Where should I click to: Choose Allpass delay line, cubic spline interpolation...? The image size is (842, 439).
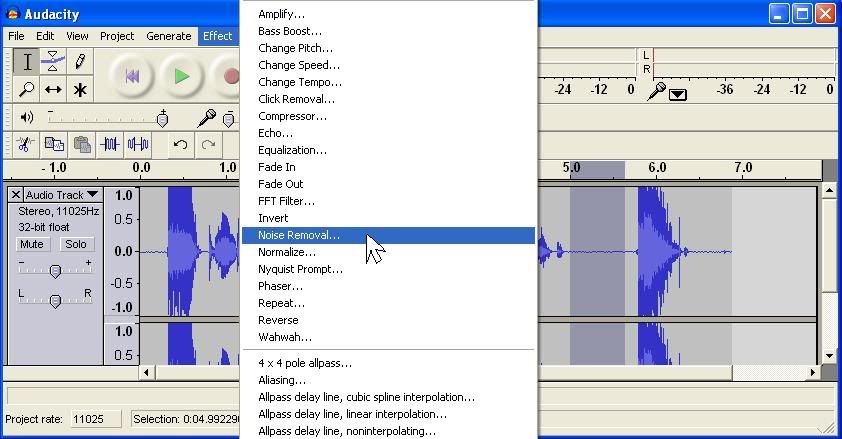tap(388, 397)
